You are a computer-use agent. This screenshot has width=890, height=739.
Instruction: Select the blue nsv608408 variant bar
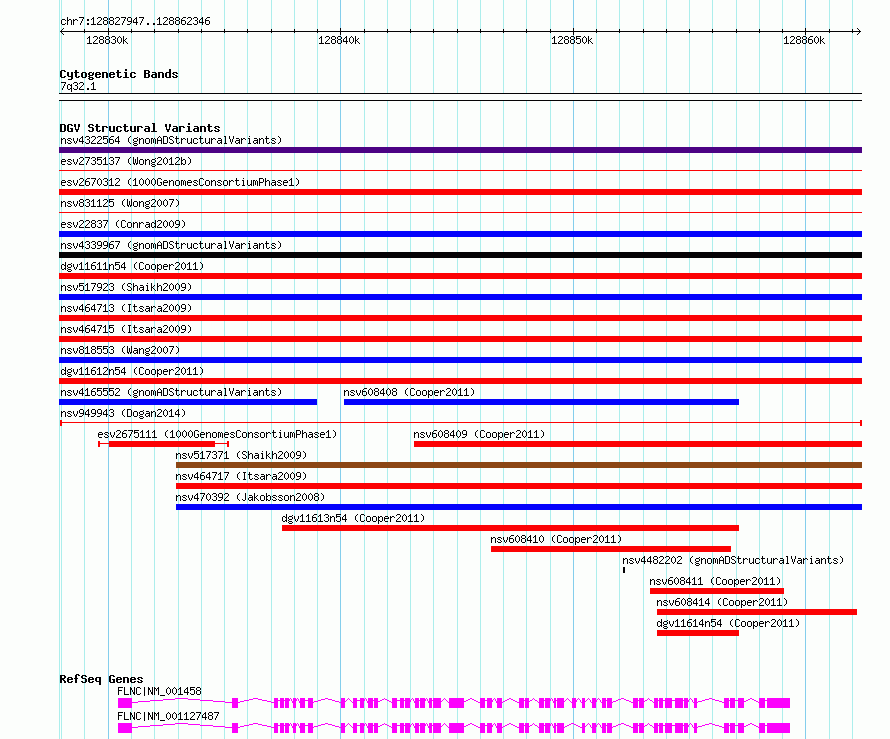(x=541, y=402)
